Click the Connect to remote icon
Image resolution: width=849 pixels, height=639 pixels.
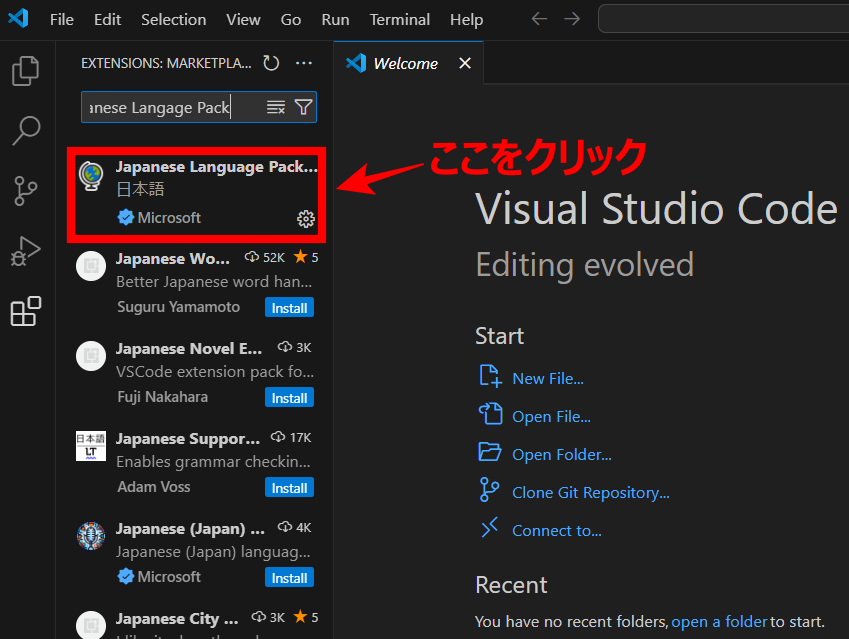pos(489,527)
